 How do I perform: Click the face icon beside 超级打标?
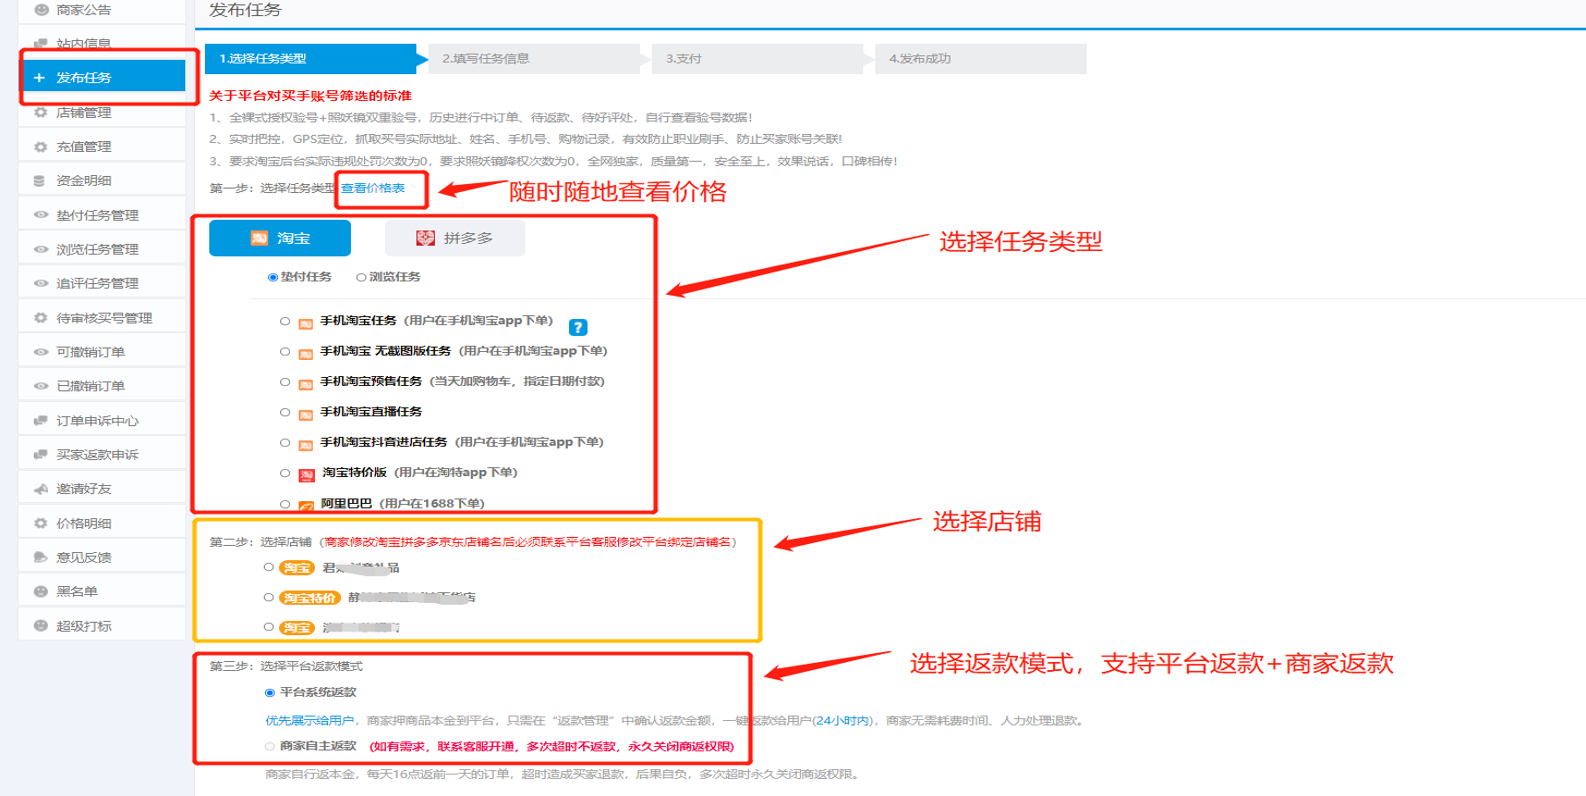point(41,626)
